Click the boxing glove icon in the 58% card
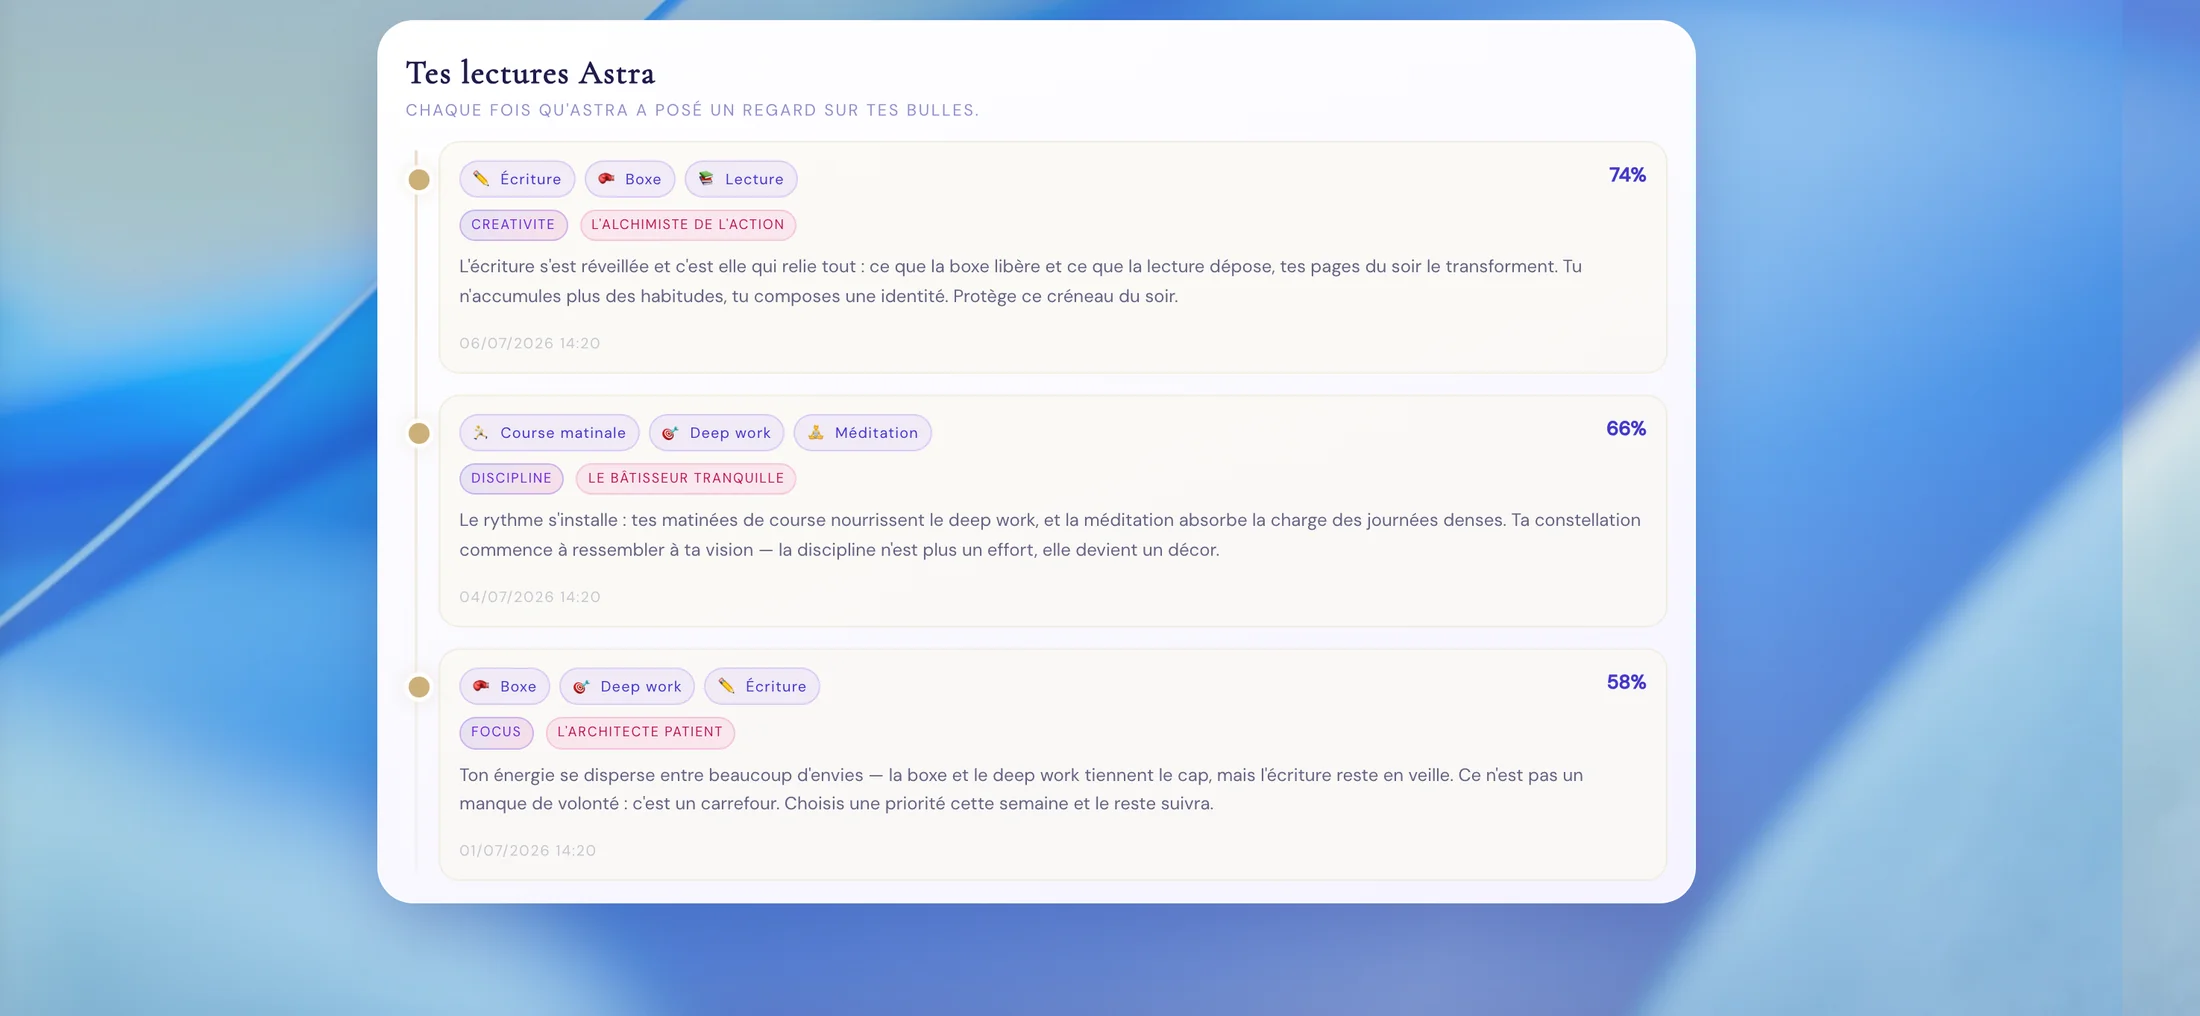 [481, 686]
